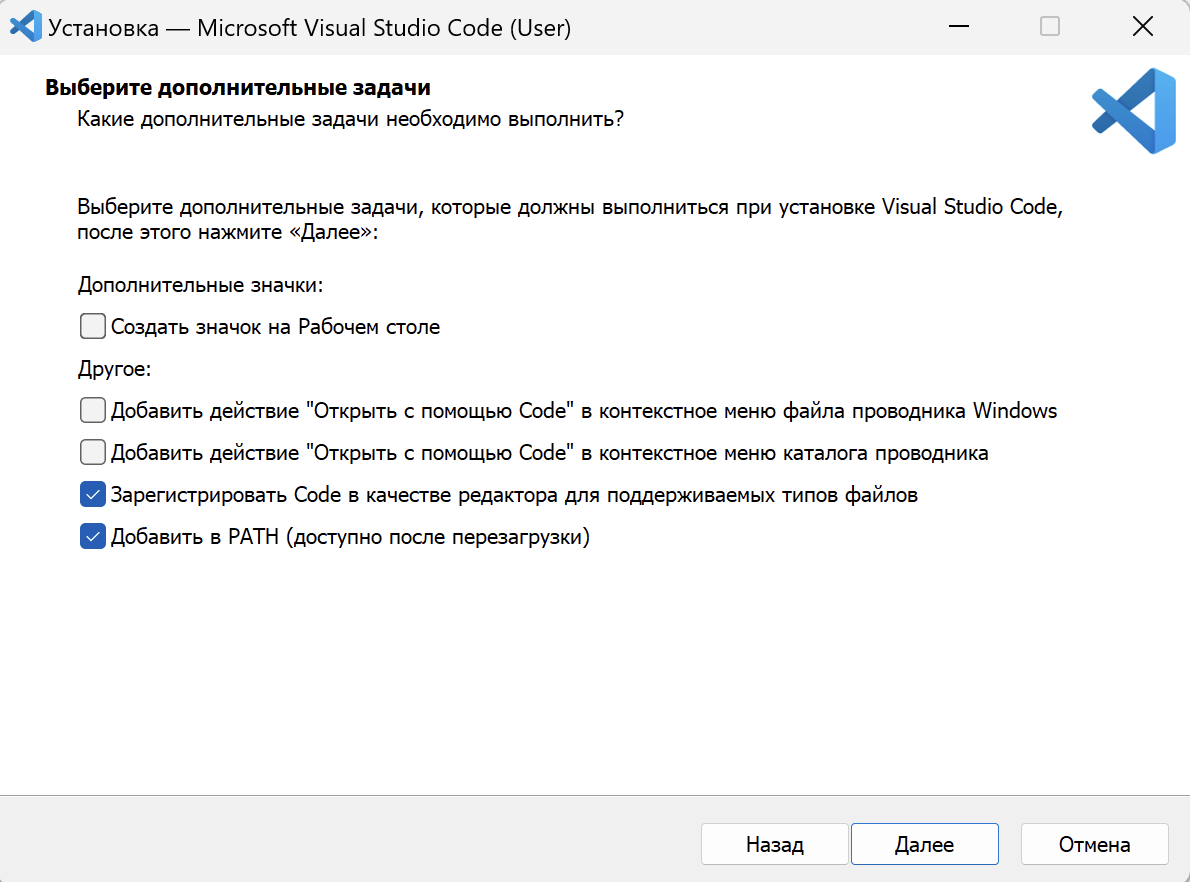Uncheck the 'Зарегистрировать Code в качестве редактора' checkbox
This screenshot has height=882, width=1190.
click(x=93, y=495)
